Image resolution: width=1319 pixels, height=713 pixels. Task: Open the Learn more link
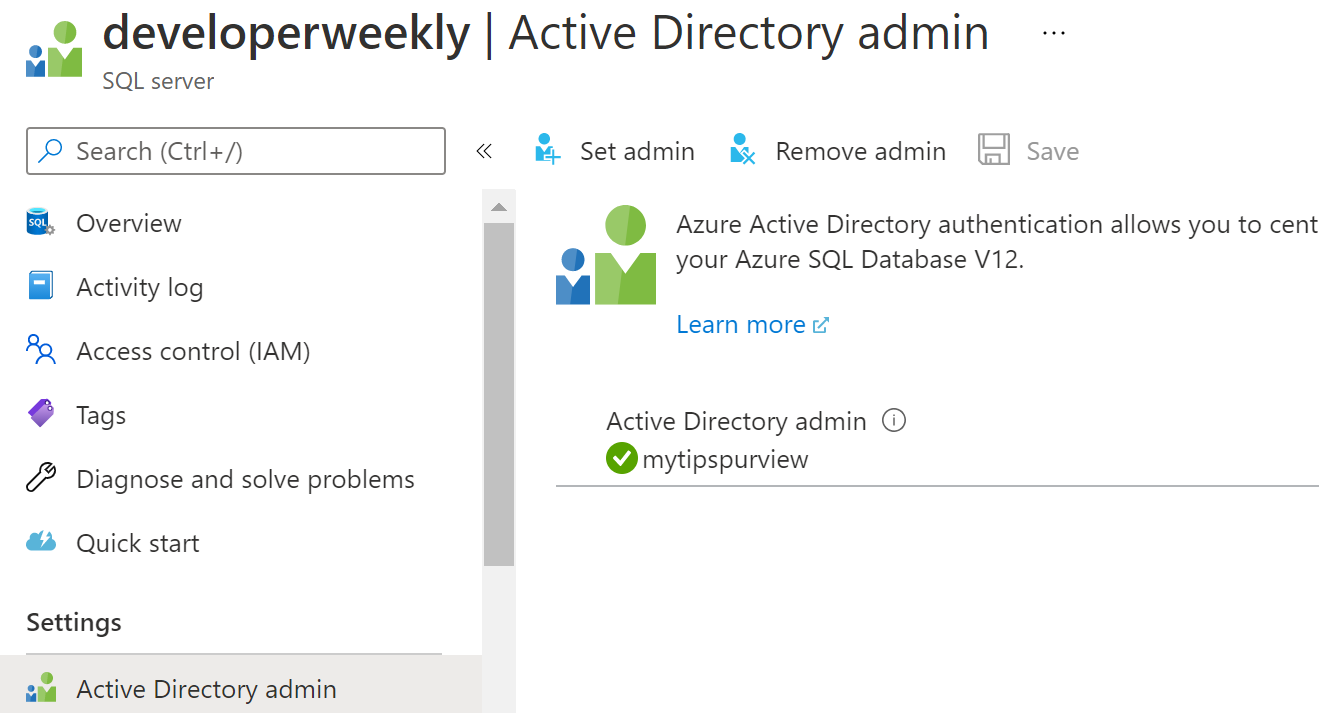point(752,324)
